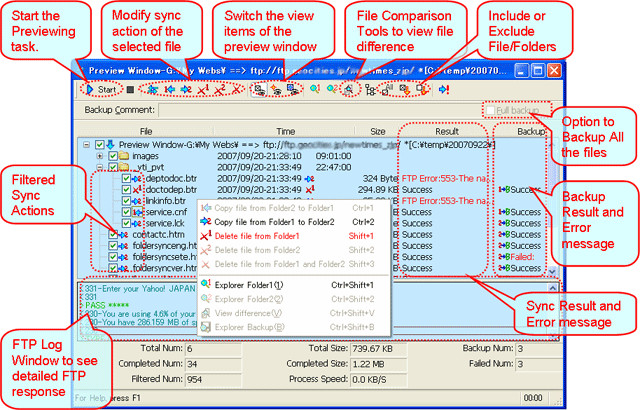Image resolution: width=640 pixels, height=410 pixels.
Task: Choose Copy file from Folder1 to Folder2
Action: point(293,222)
